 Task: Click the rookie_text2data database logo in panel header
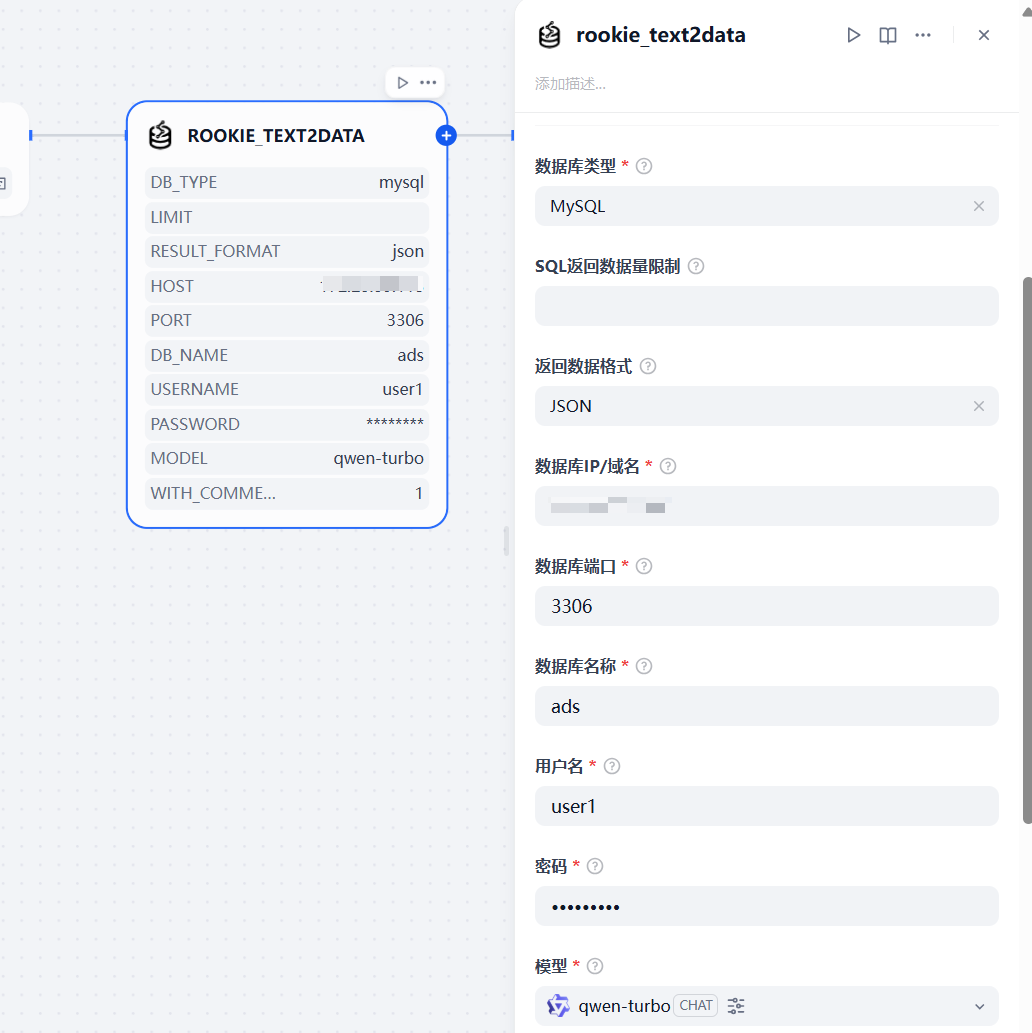click(549, 35)
